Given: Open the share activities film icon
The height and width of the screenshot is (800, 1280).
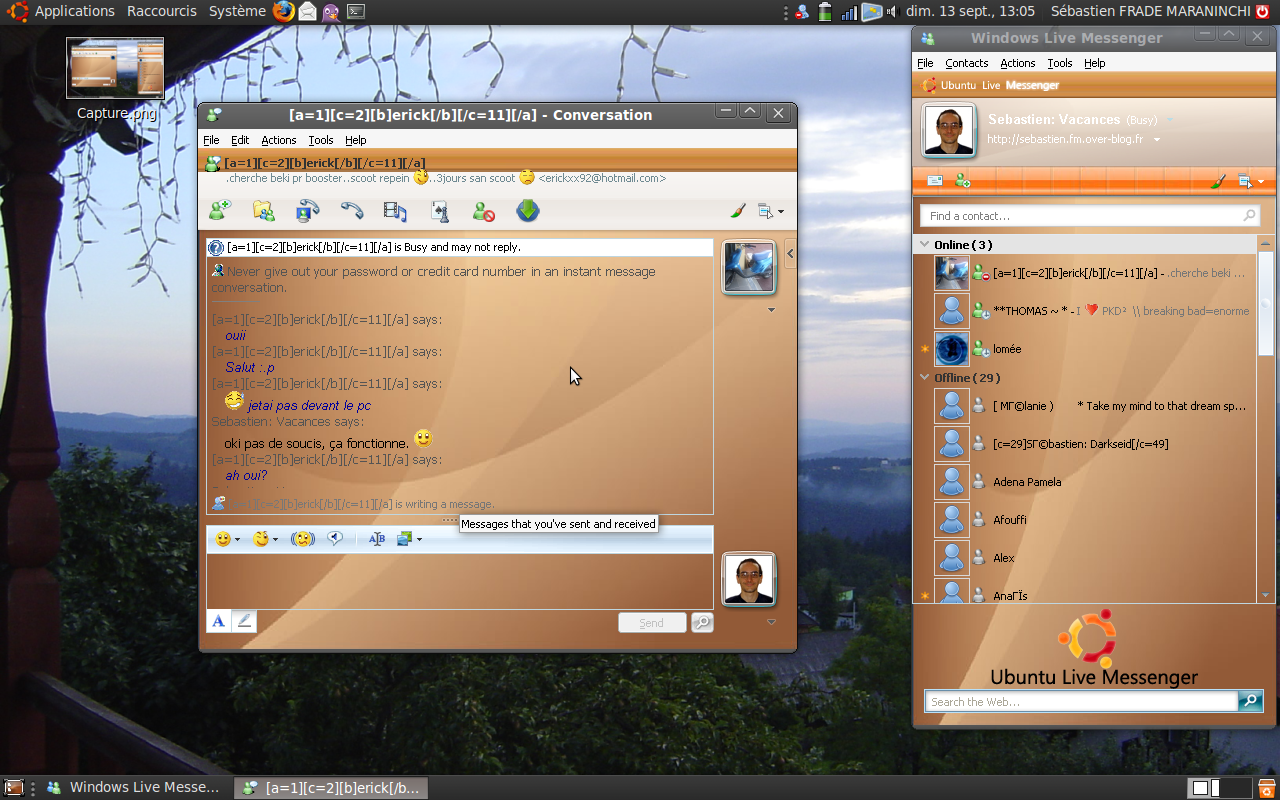Looking at the screenshot, I should tap(395, 211).
